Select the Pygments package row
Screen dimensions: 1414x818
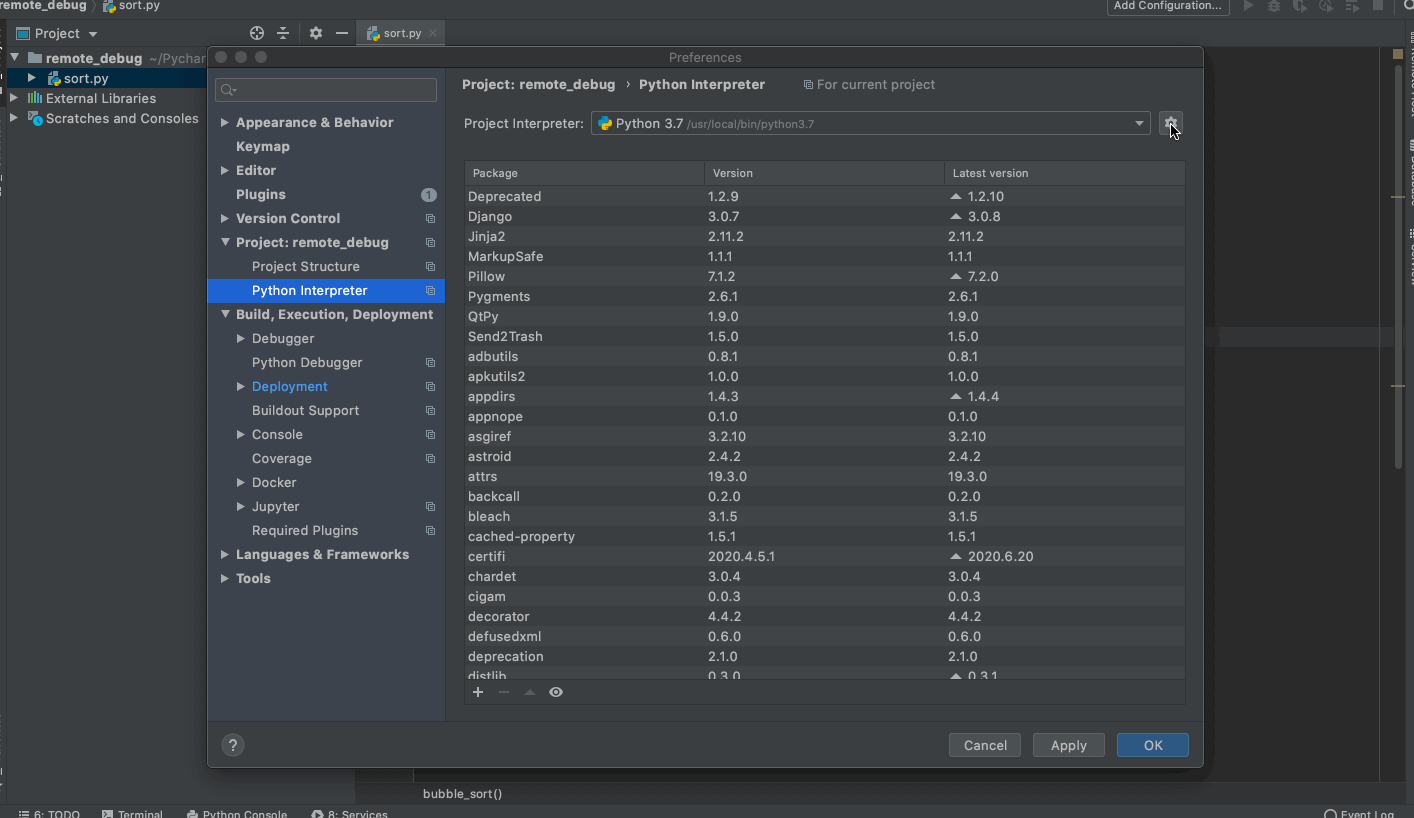(825, 296)
